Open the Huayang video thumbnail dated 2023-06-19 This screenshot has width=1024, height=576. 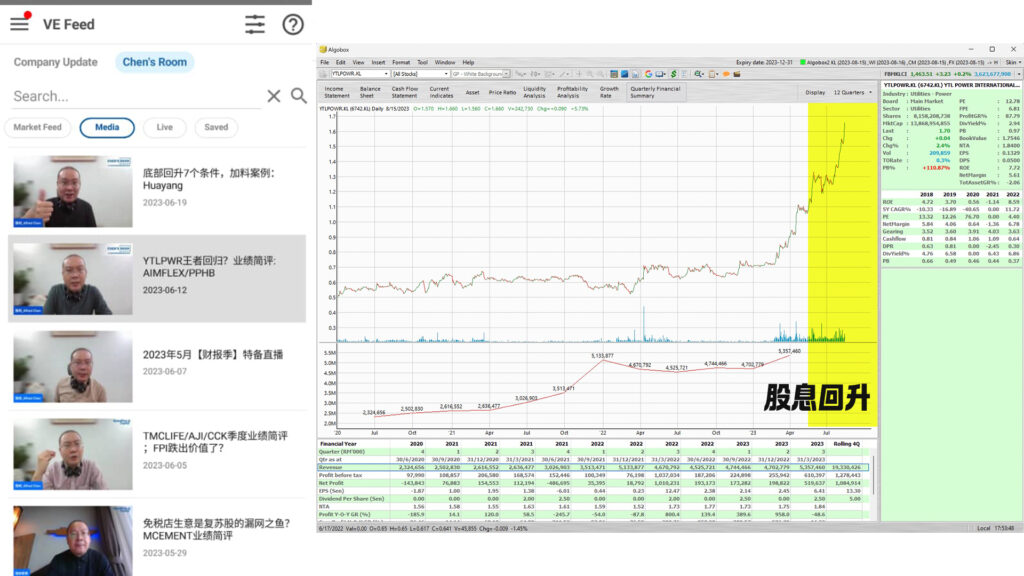pyautogui.click(x=72, y=191)
